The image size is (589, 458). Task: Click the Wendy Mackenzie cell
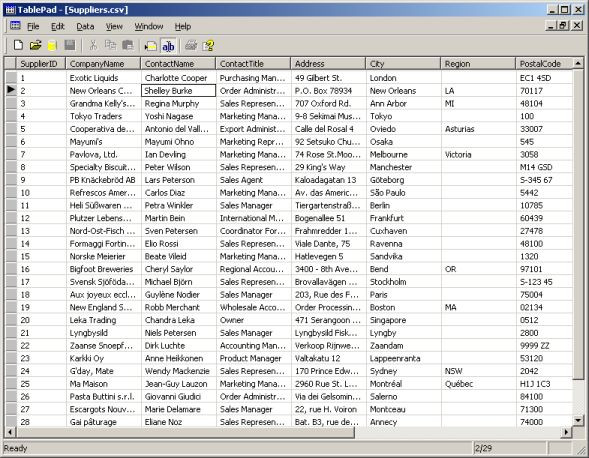pos(178,371)
